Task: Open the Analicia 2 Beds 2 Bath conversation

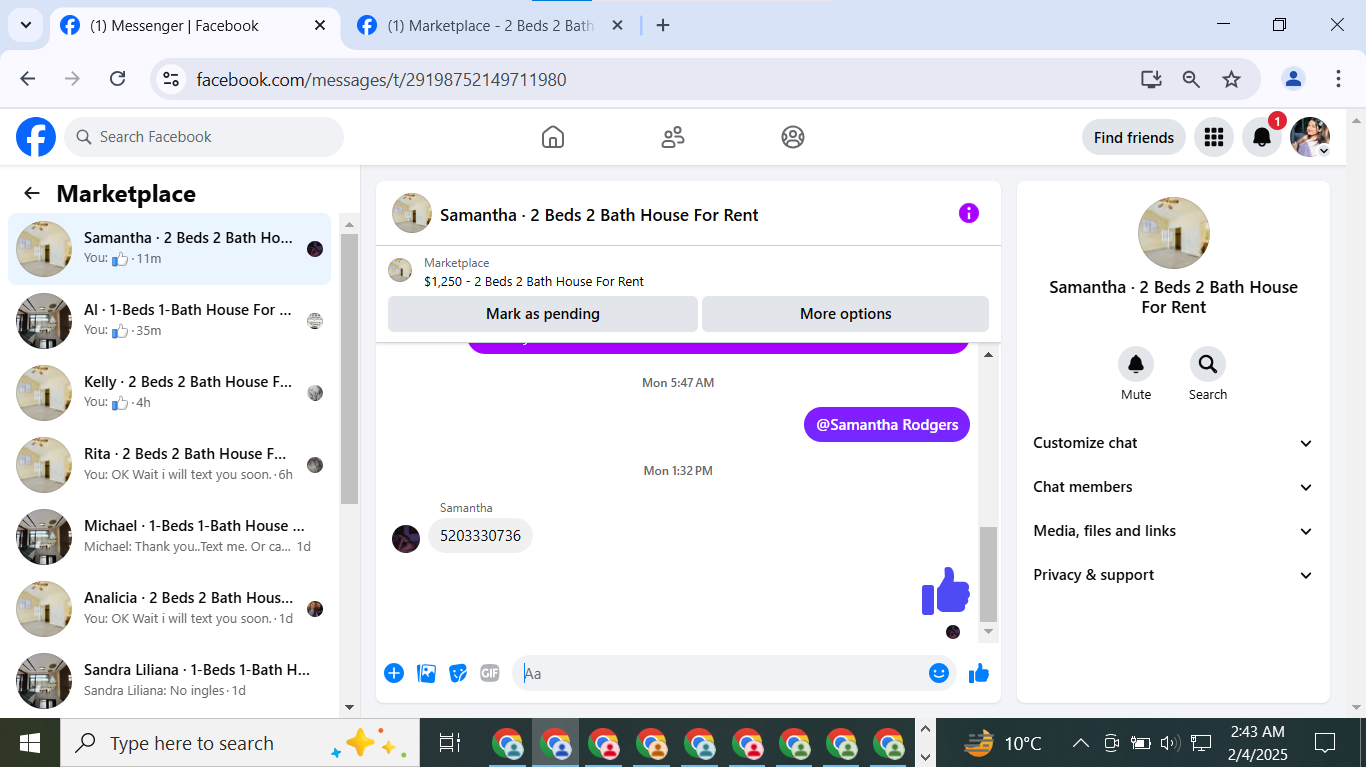Action: (170, 609)
